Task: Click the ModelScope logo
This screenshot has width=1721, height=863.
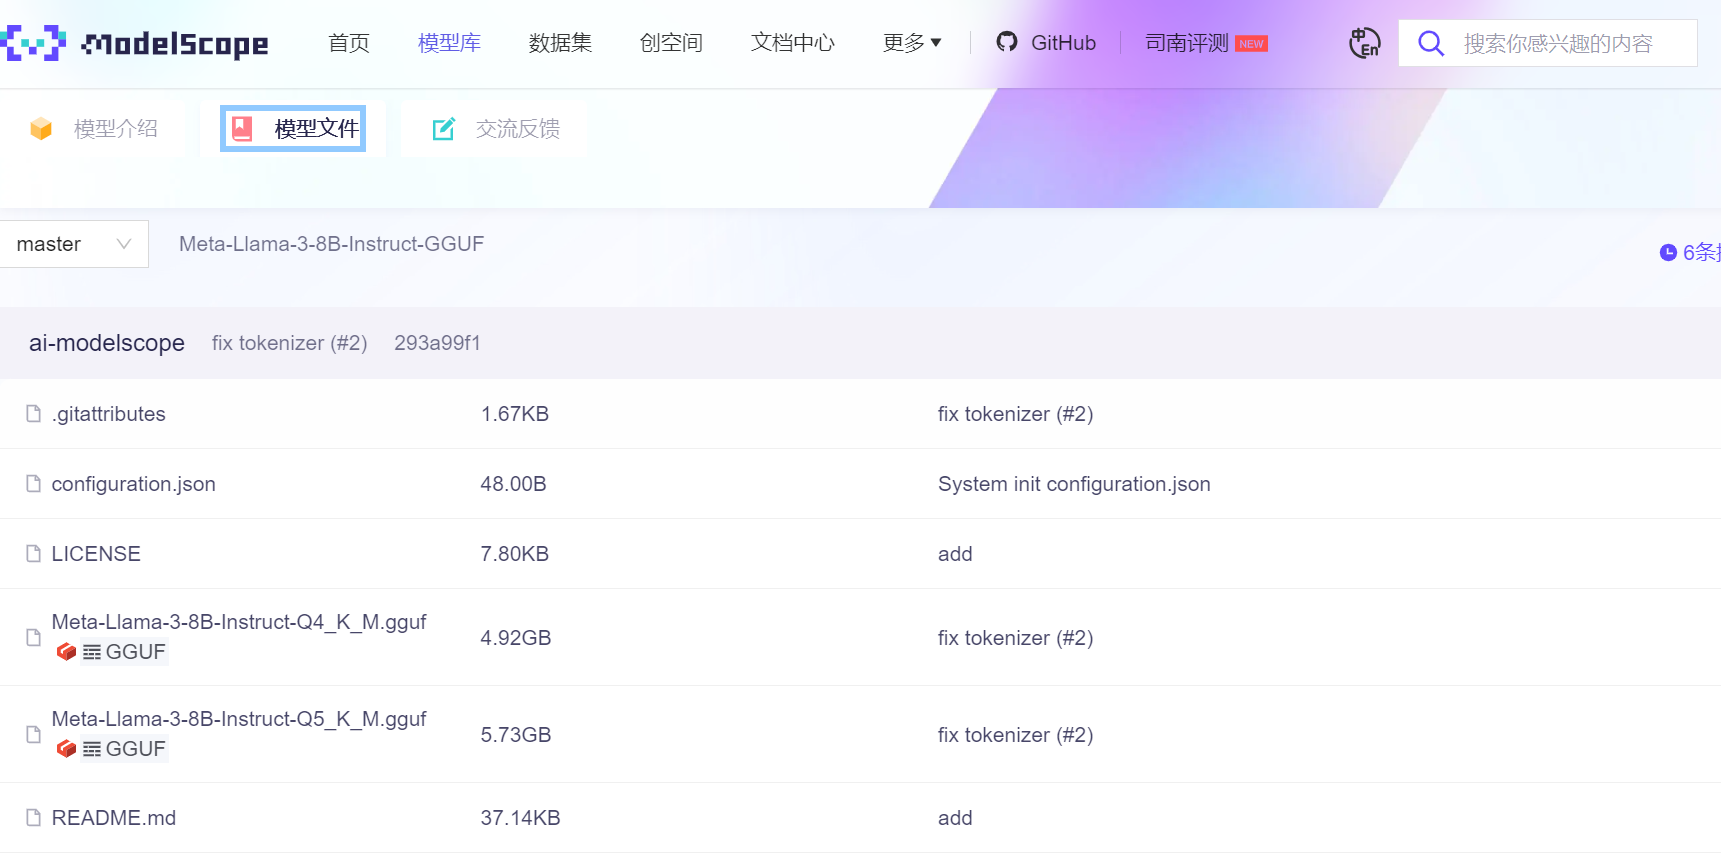Action: pos(135,43)
